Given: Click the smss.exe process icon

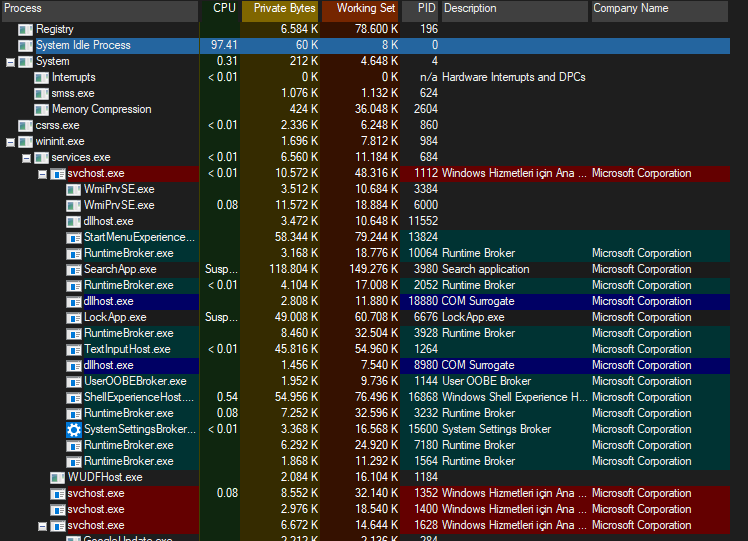Looking at the screenshot, I should click(x=42, y=94).
